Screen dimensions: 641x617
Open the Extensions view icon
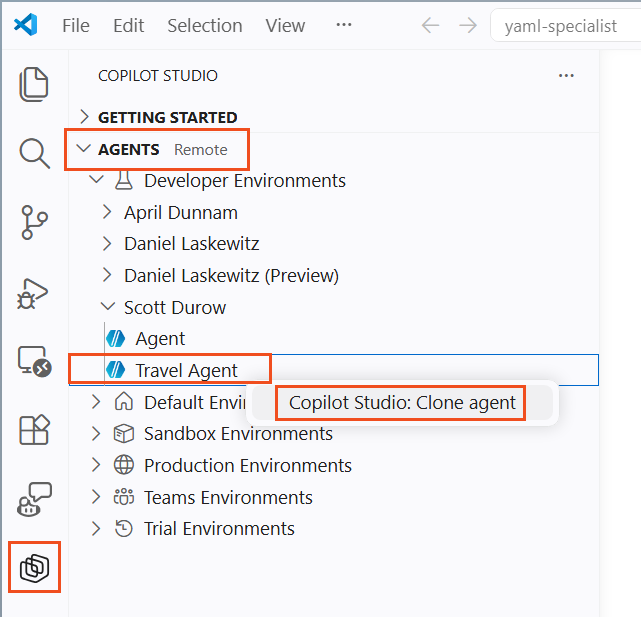[x=34, y=430]
